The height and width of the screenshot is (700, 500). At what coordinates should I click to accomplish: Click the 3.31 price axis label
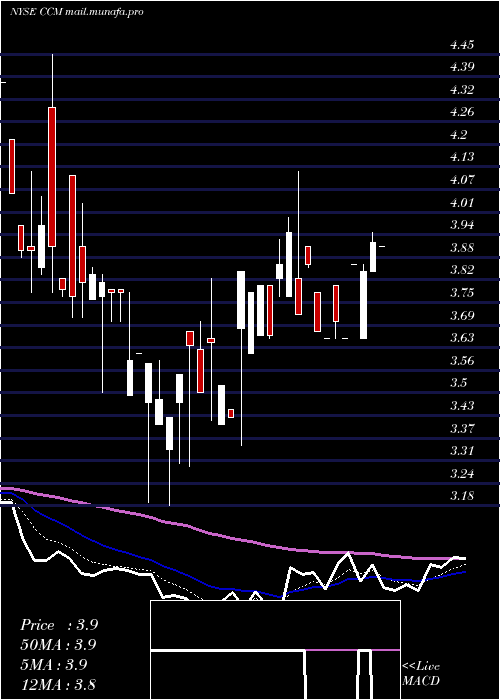point(462,450)
